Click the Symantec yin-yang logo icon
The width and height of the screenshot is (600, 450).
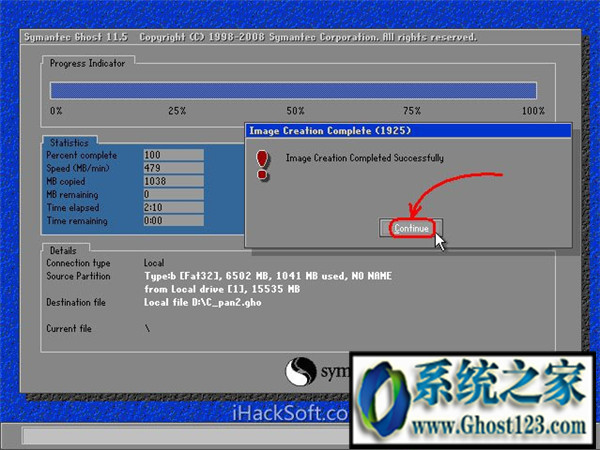click(301, 372)
